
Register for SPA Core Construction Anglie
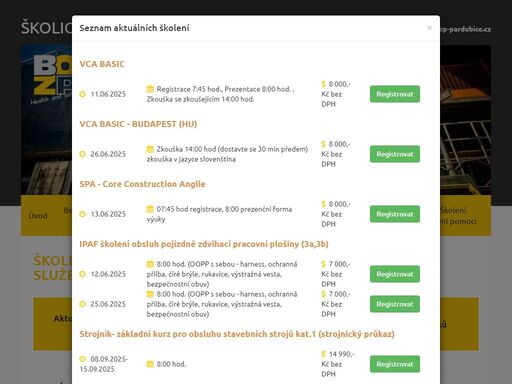(395, 214)
